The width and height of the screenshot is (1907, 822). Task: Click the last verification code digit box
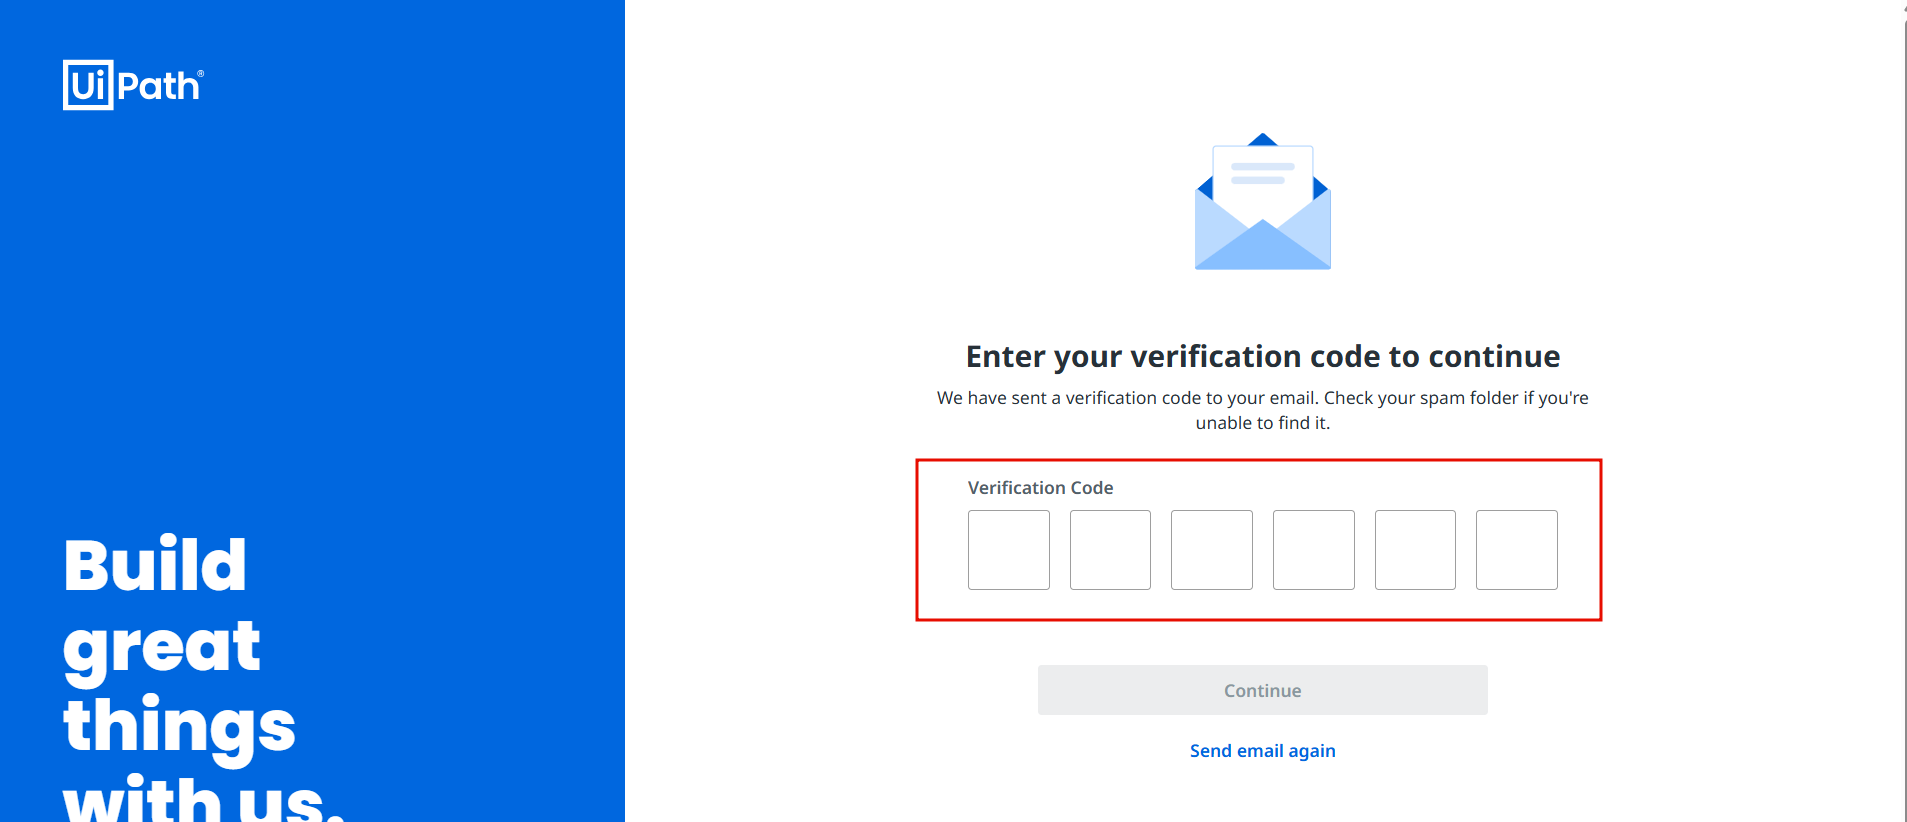click(1516, 550)
